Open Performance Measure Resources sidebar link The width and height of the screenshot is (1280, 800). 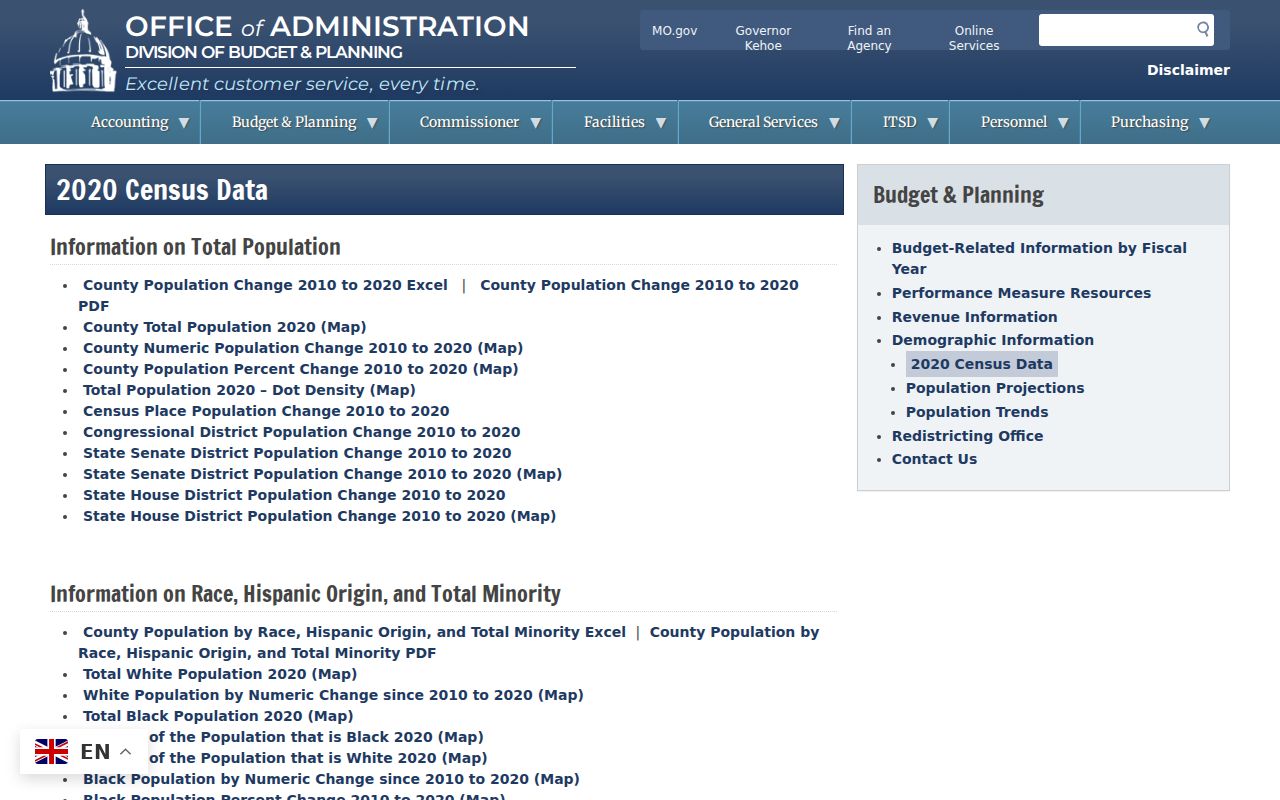1021,293
